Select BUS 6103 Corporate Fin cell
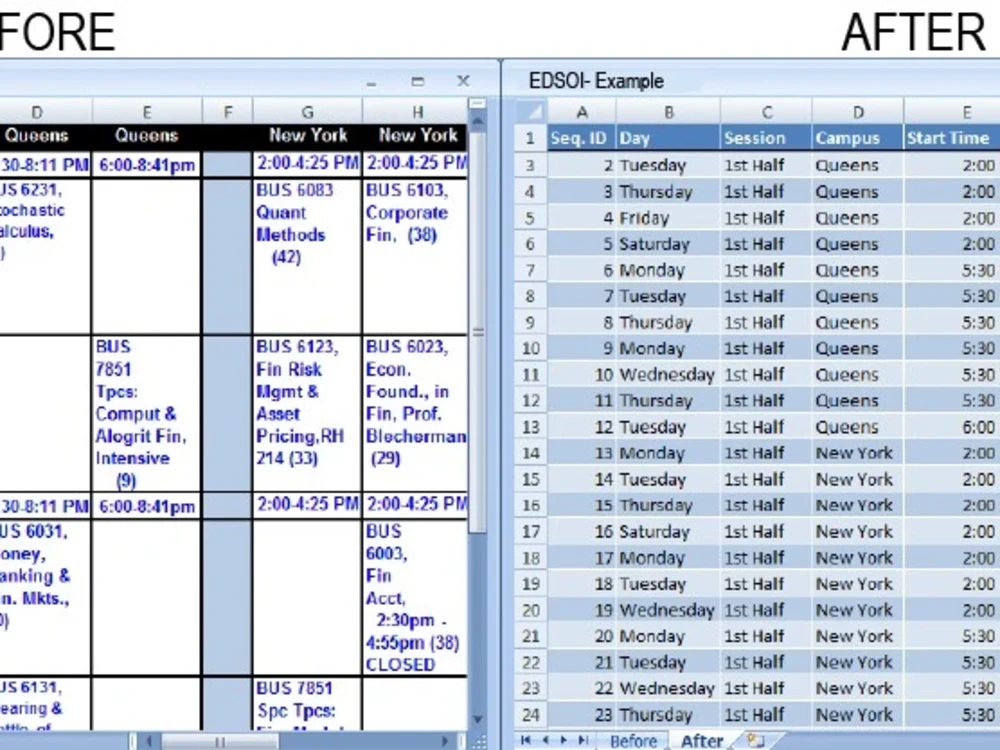 coord(415,256)
